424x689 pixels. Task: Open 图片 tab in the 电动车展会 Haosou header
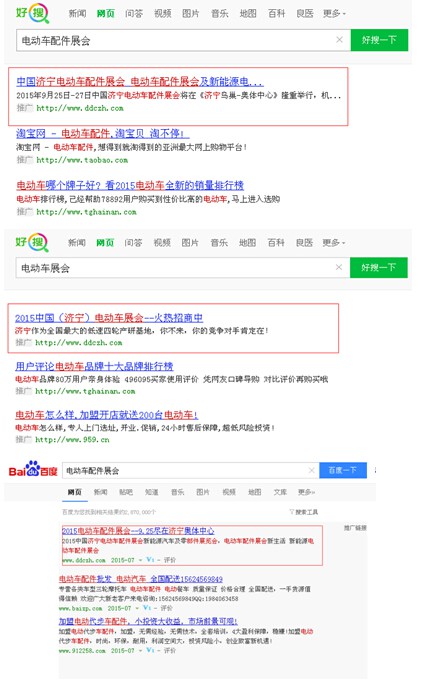click(x=190, y=243)
